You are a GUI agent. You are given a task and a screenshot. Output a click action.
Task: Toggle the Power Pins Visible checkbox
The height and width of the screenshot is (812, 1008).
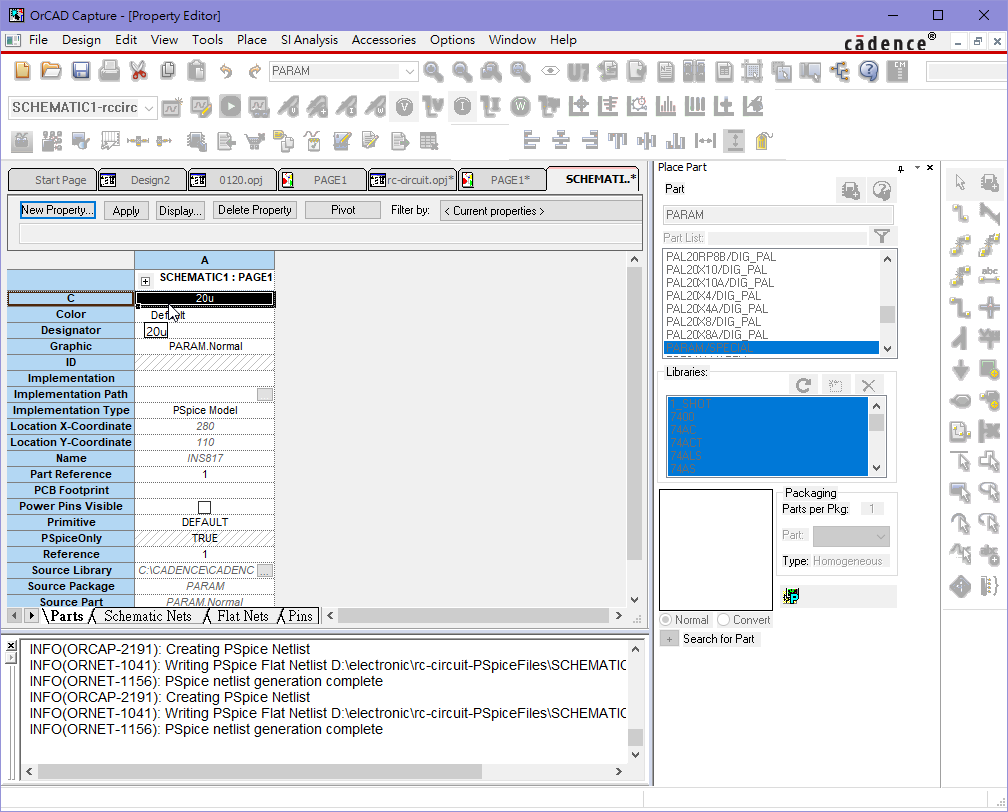[x=204, y=507]
